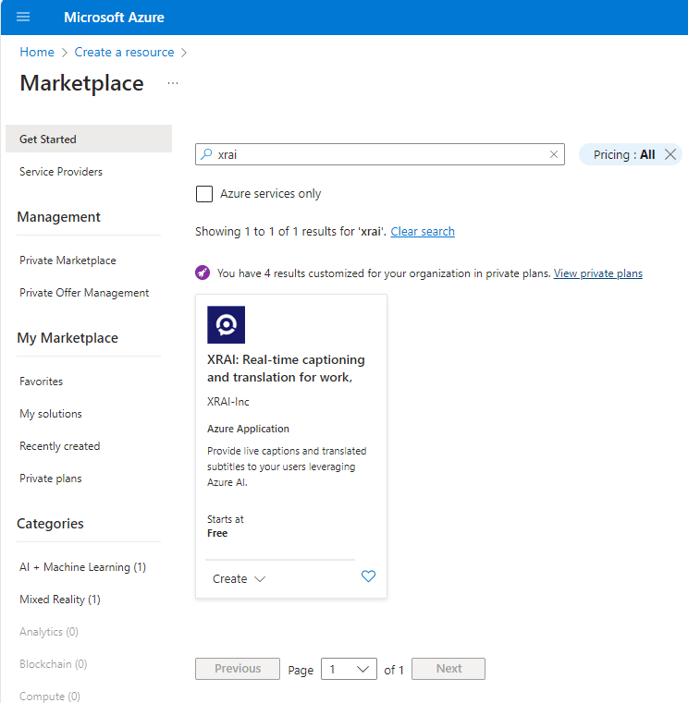This screenshot has width=688, height=703.
Task: Click the purple rocket private plans icon
Action: click(203, 273)
